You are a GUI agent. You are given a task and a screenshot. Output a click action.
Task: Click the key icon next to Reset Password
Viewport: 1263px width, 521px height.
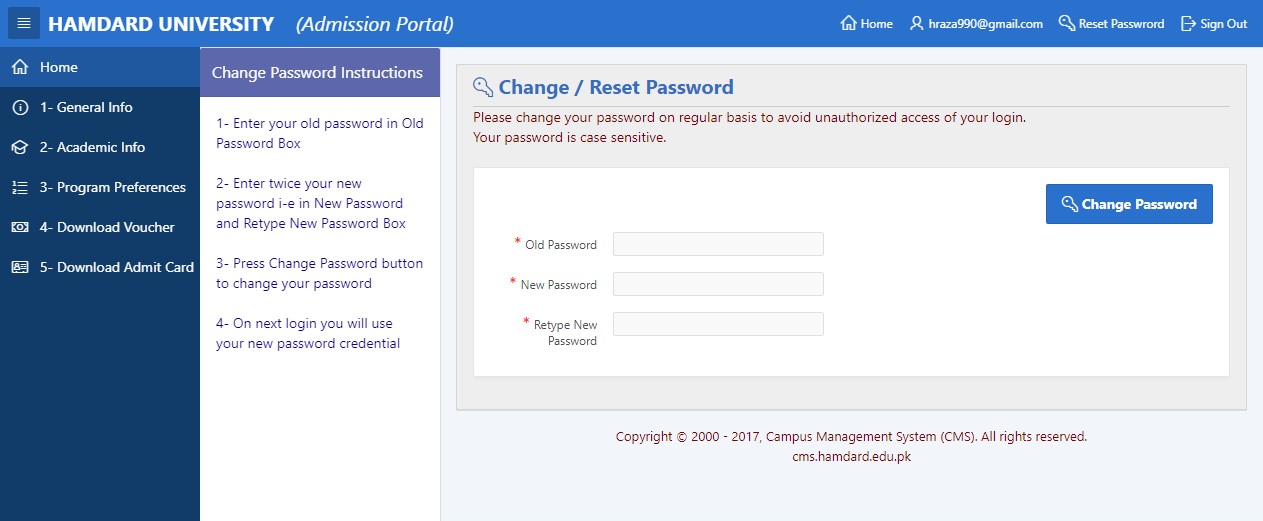[1066, 24]
